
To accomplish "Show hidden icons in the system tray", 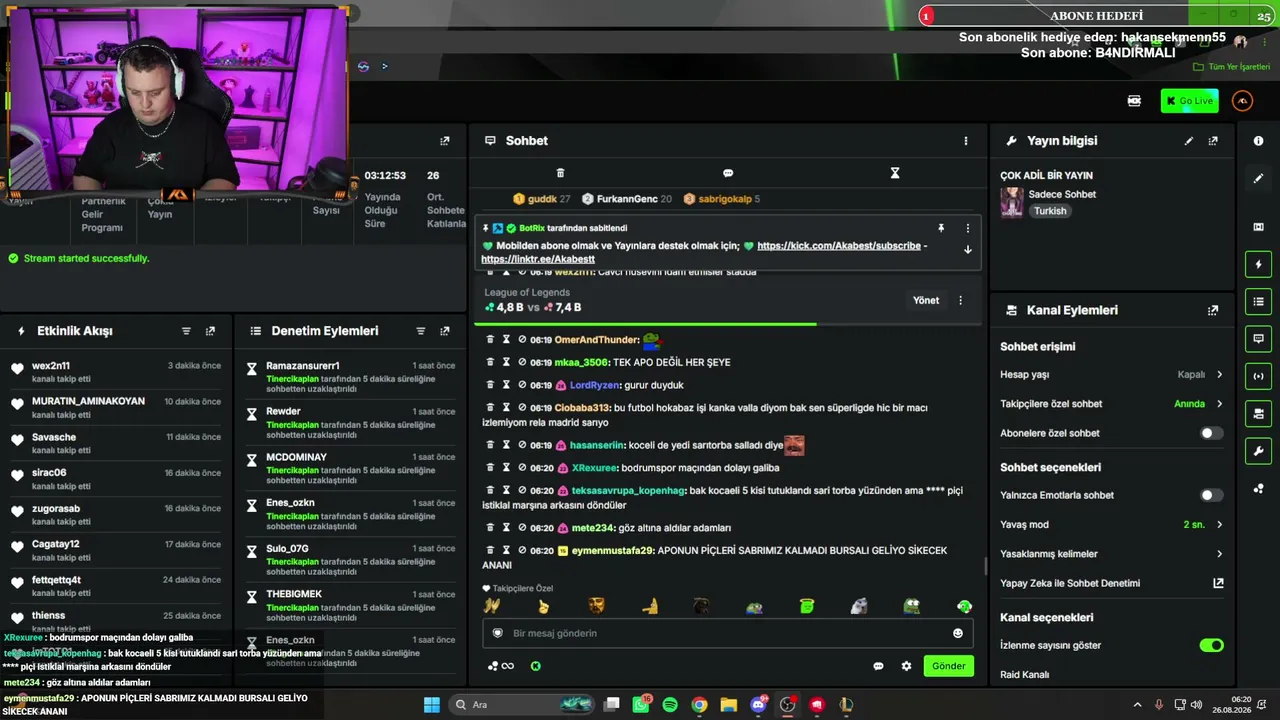I will coord(1137,705).
